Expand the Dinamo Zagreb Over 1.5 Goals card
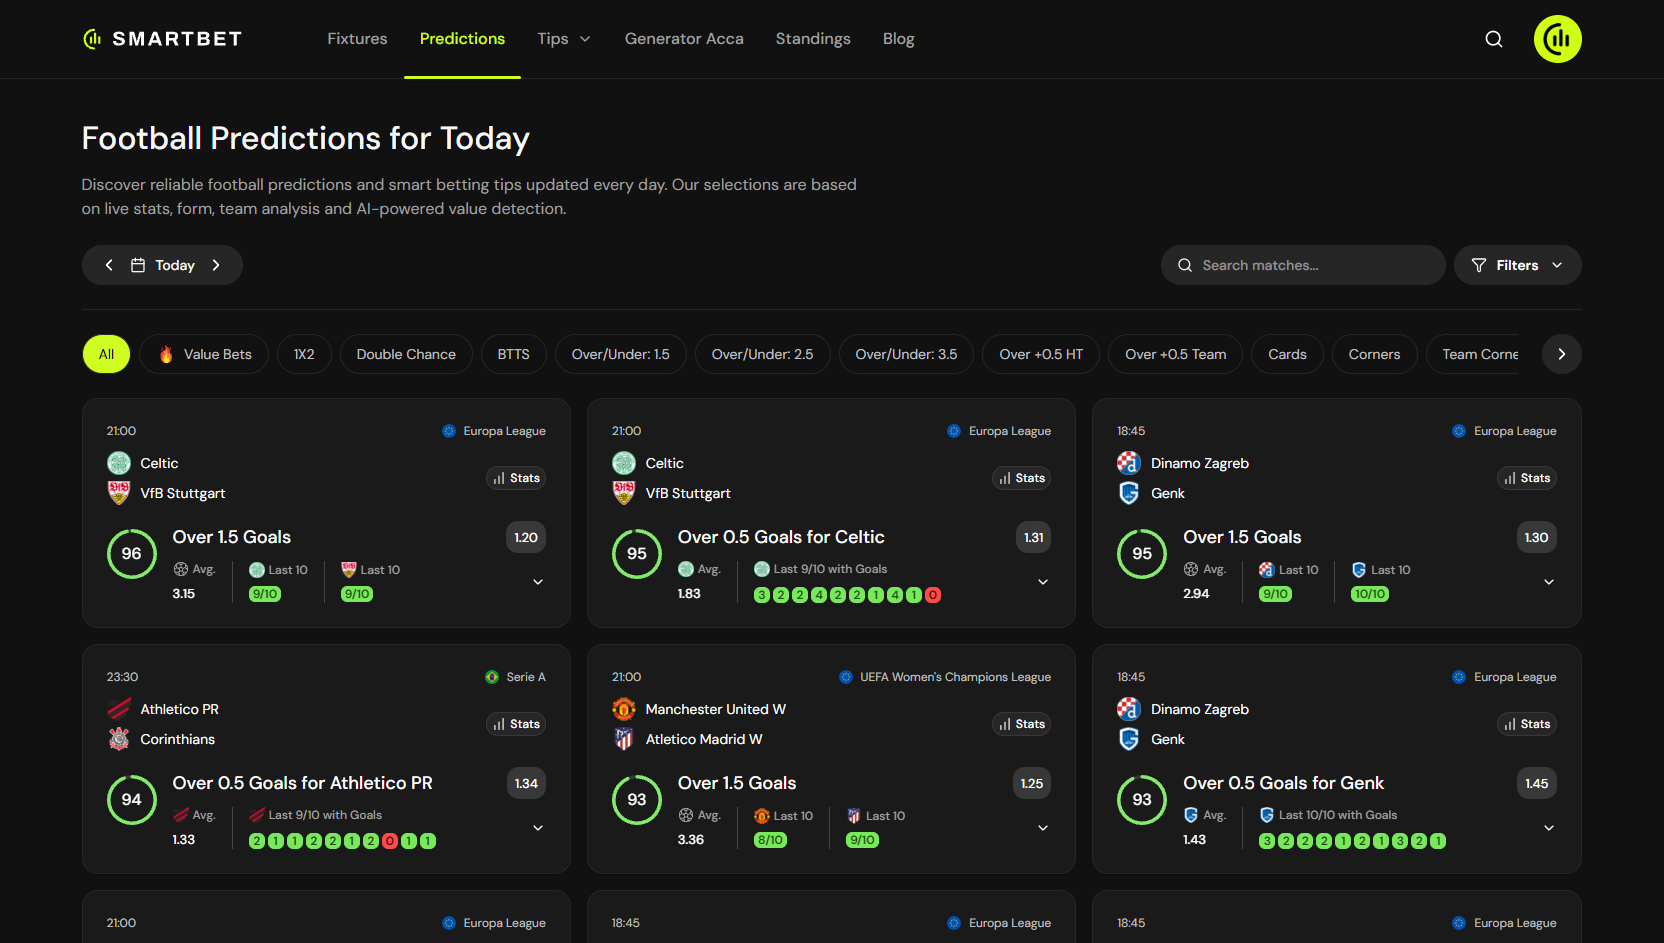 1549,582
